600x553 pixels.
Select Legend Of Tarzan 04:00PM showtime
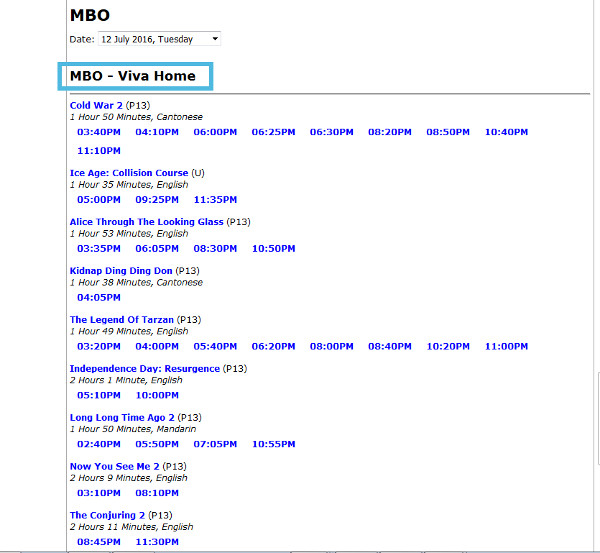tap(157, 347)
